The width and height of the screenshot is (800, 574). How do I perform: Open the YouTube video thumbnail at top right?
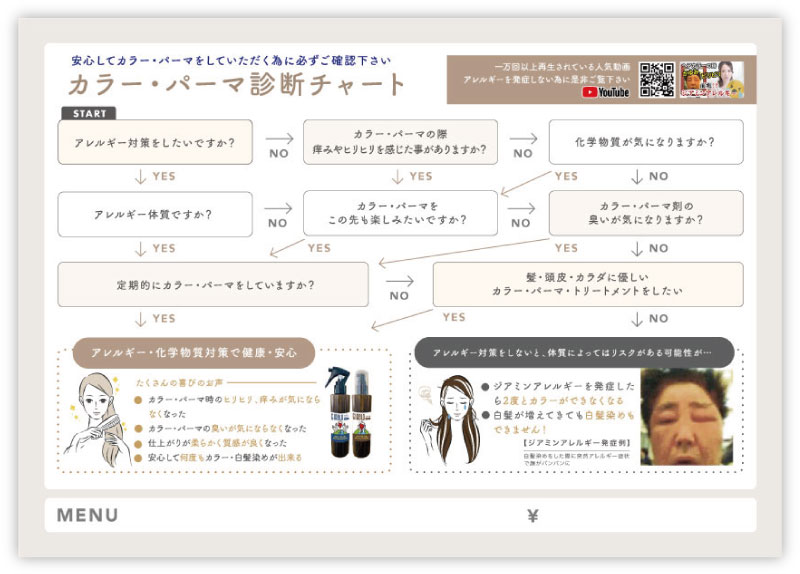pyautogui.click(x=712, y=79)
